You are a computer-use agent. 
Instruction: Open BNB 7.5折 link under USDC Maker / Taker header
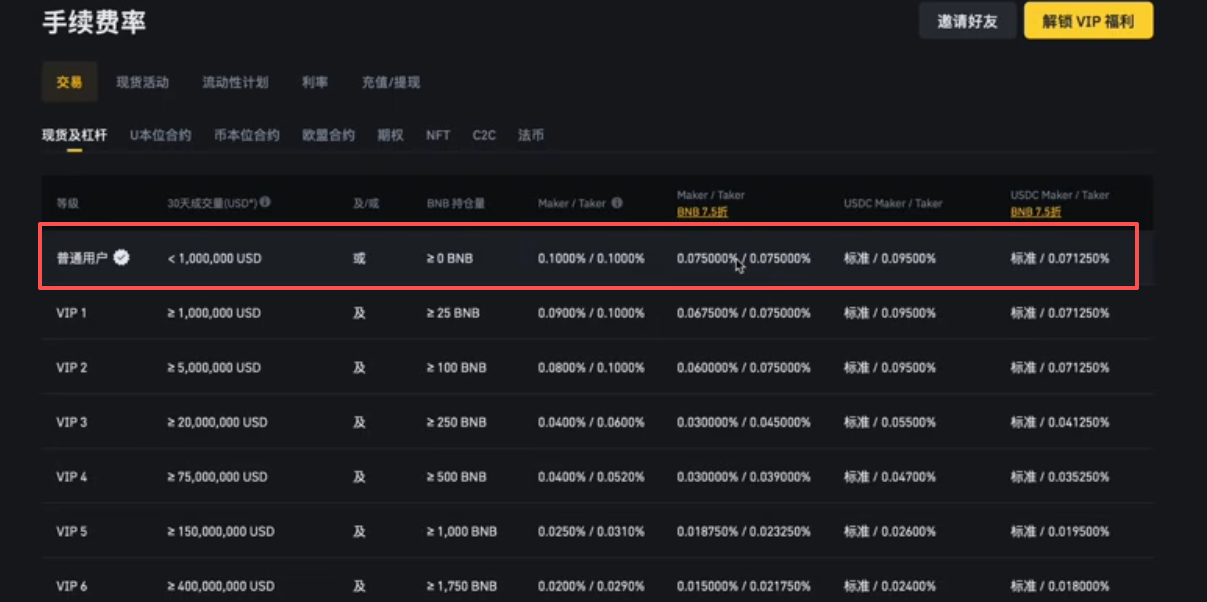1035,212
